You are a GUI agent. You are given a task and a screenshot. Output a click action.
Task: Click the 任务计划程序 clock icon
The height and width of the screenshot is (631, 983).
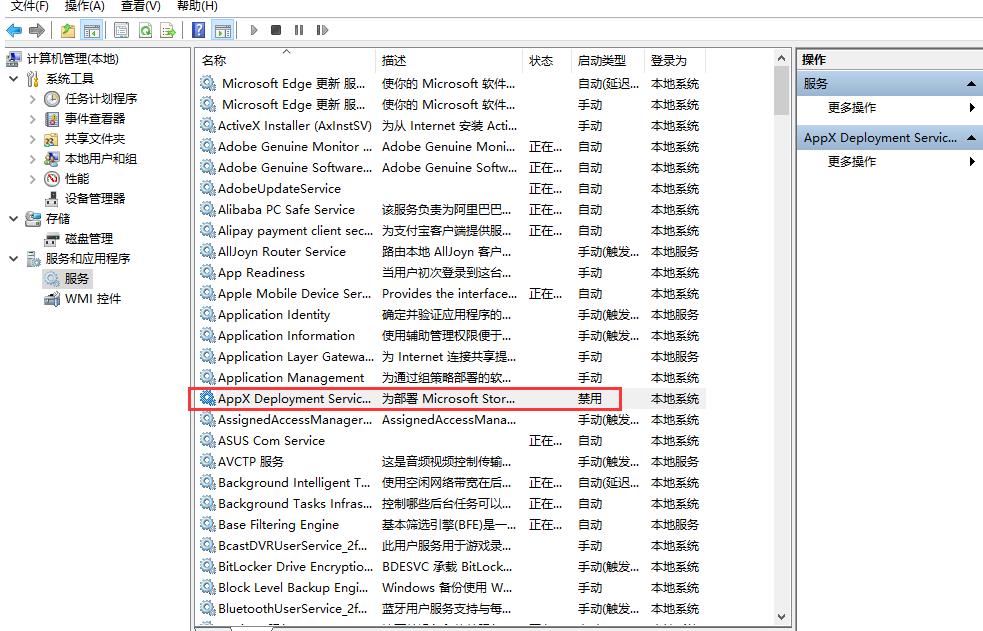point(52,99)
